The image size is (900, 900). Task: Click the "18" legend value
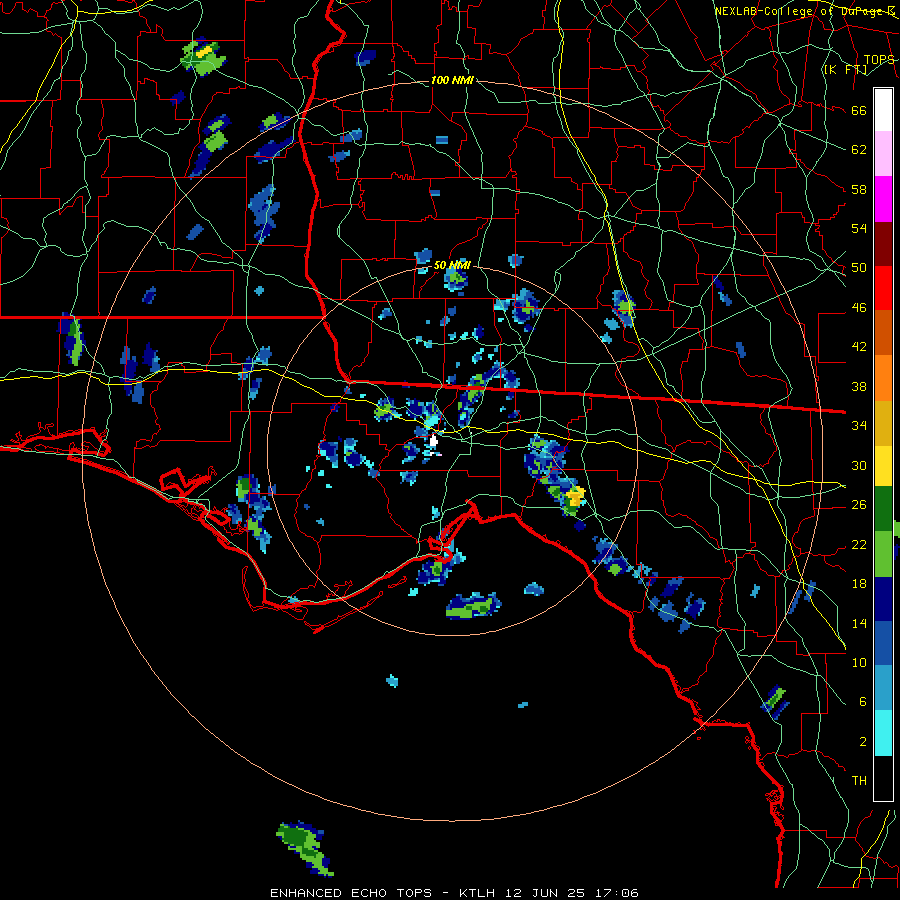coord(859,584)
